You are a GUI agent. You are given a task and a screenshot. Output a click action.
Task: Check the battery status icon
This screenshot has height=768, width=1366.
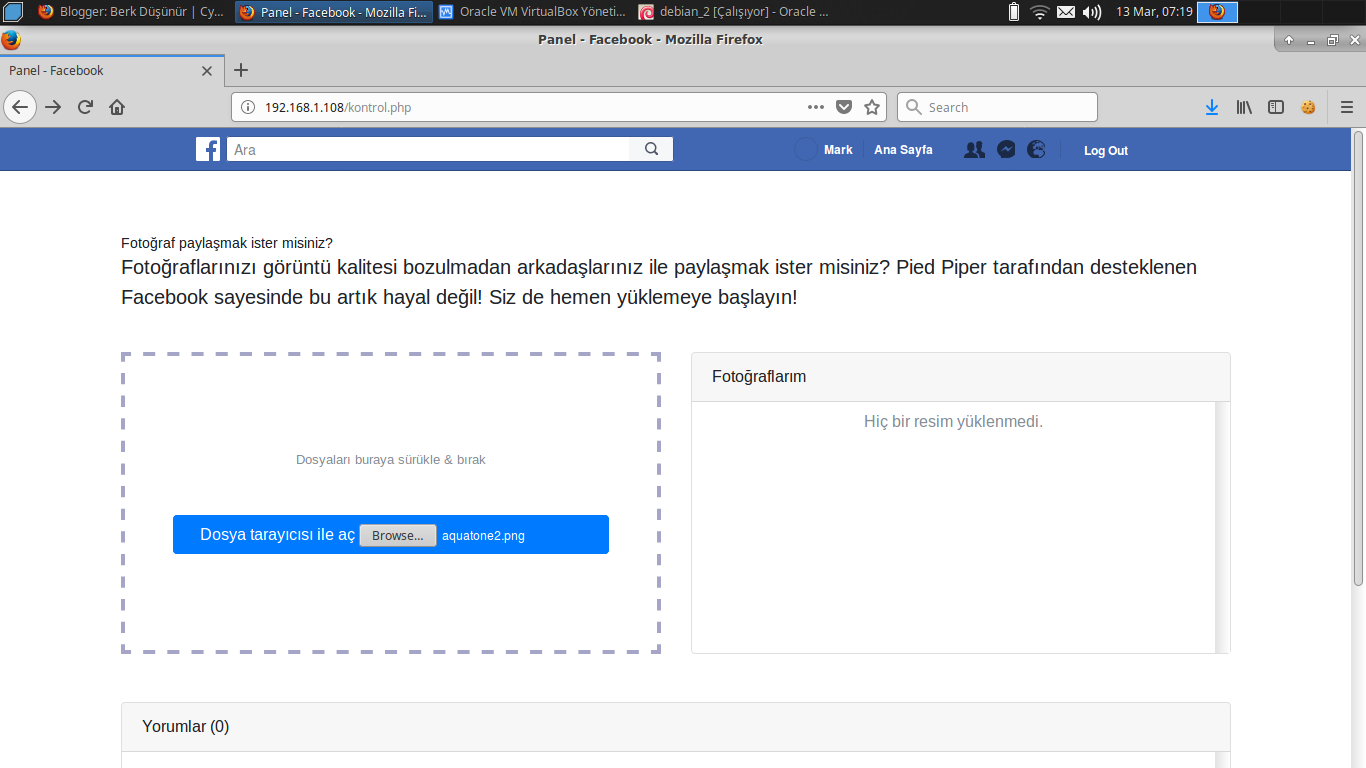point(1014,12)
